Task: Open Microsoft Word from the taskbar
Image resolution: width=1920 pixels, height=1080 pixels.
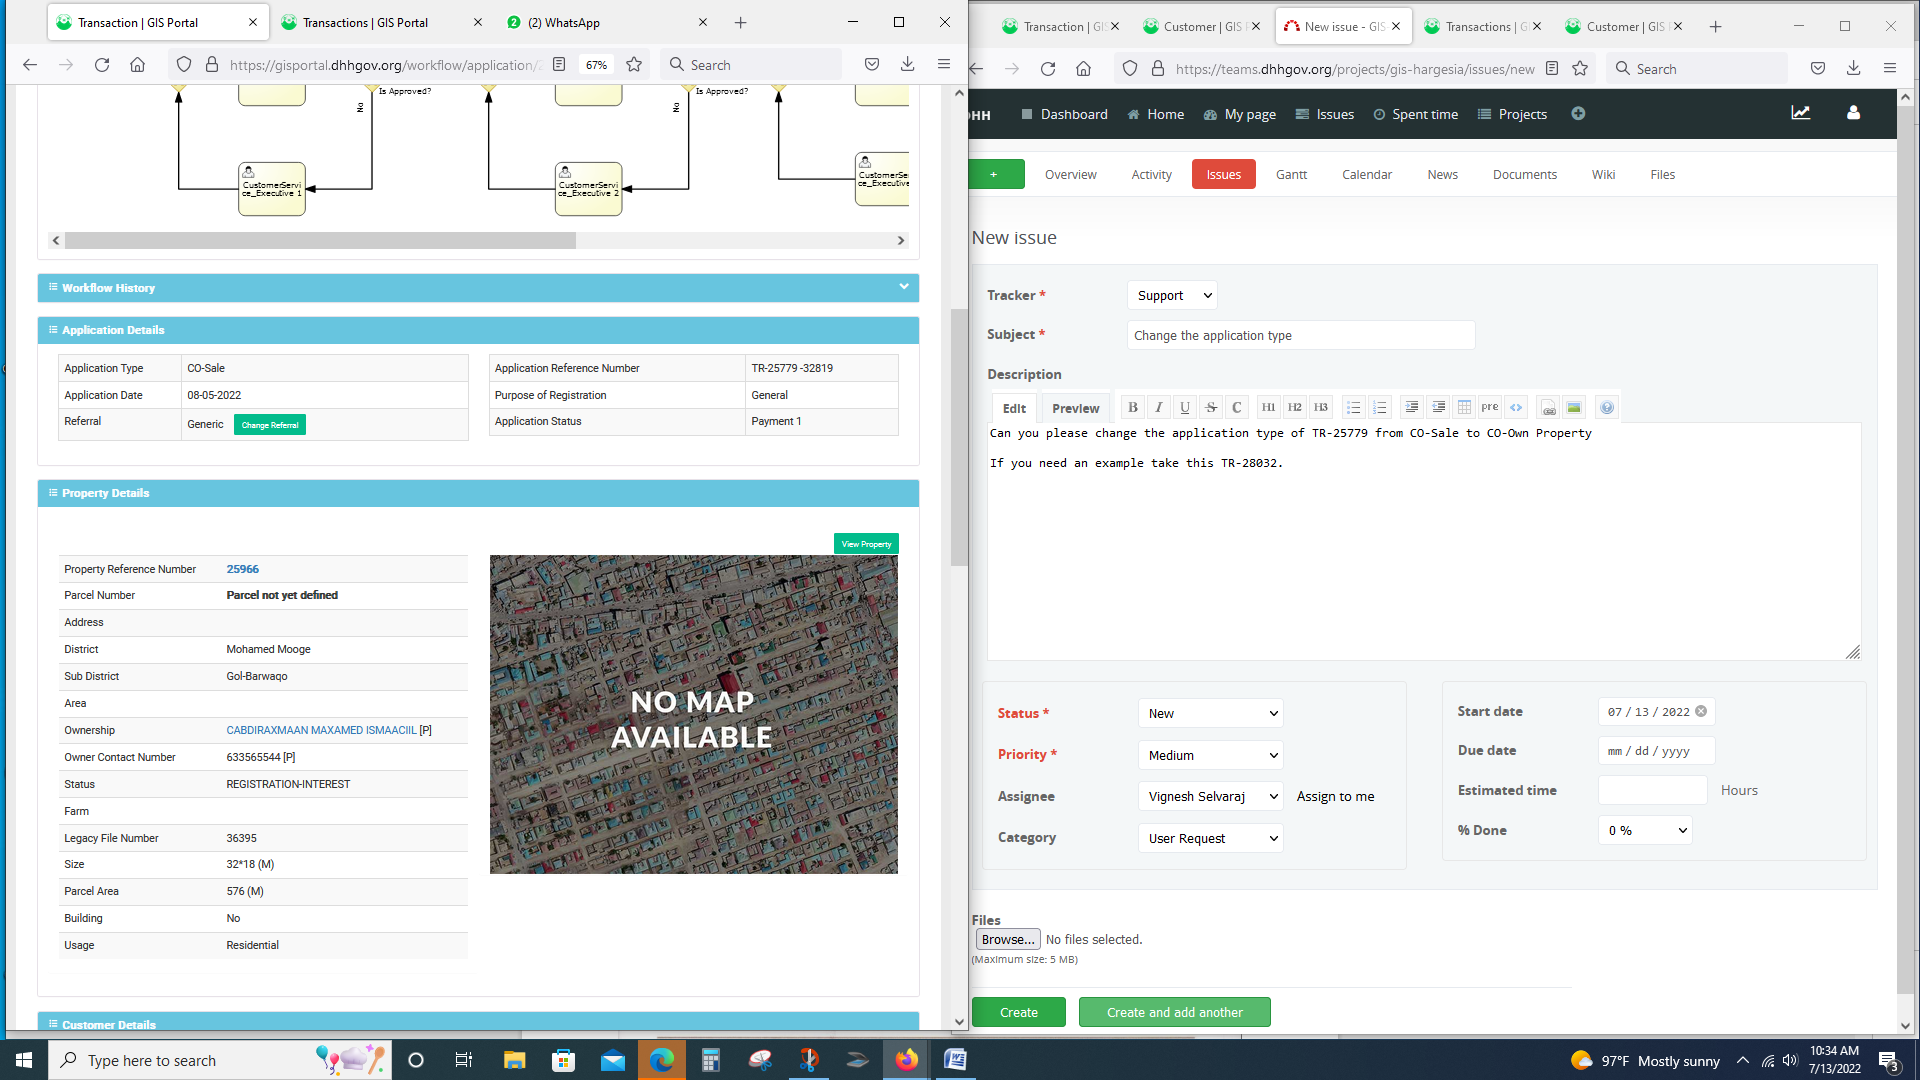Action: (x=955, y=1060)
